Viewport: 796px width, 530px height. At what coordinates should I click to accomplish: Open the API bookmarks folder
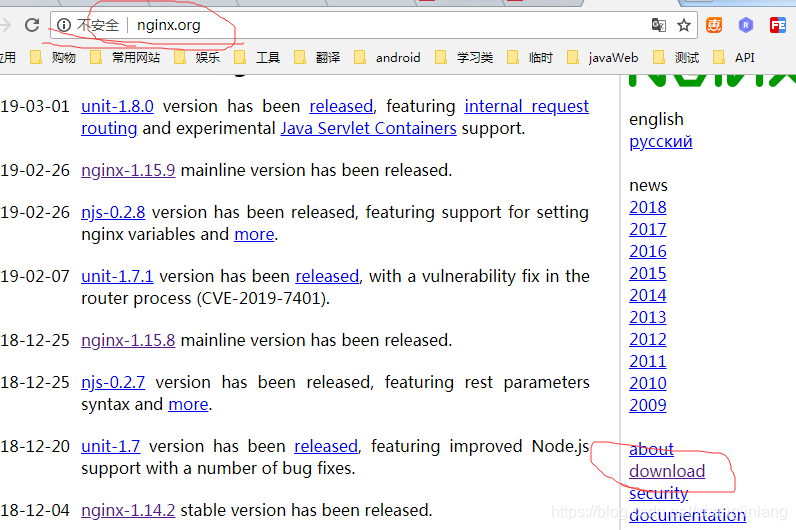734,57
